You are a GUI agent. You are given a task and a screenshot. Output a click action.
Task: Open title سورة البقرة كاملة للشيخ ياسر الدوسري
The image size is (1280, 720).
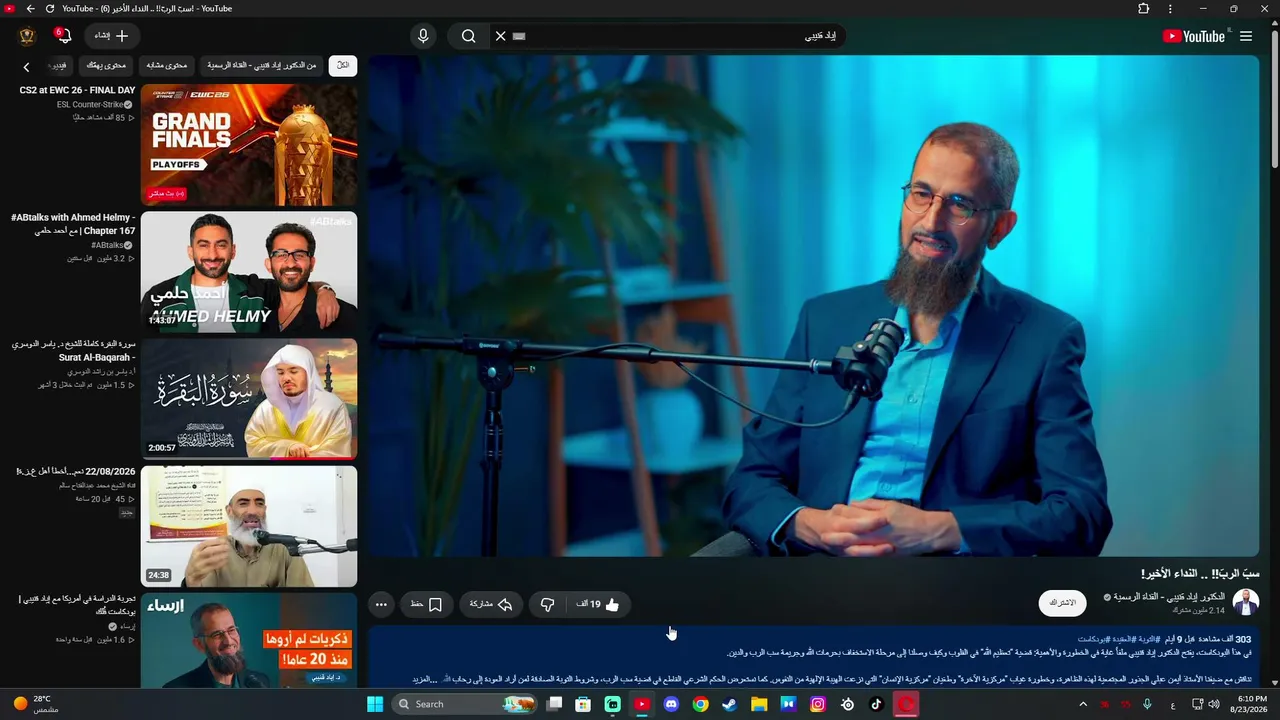coord(74,350)
